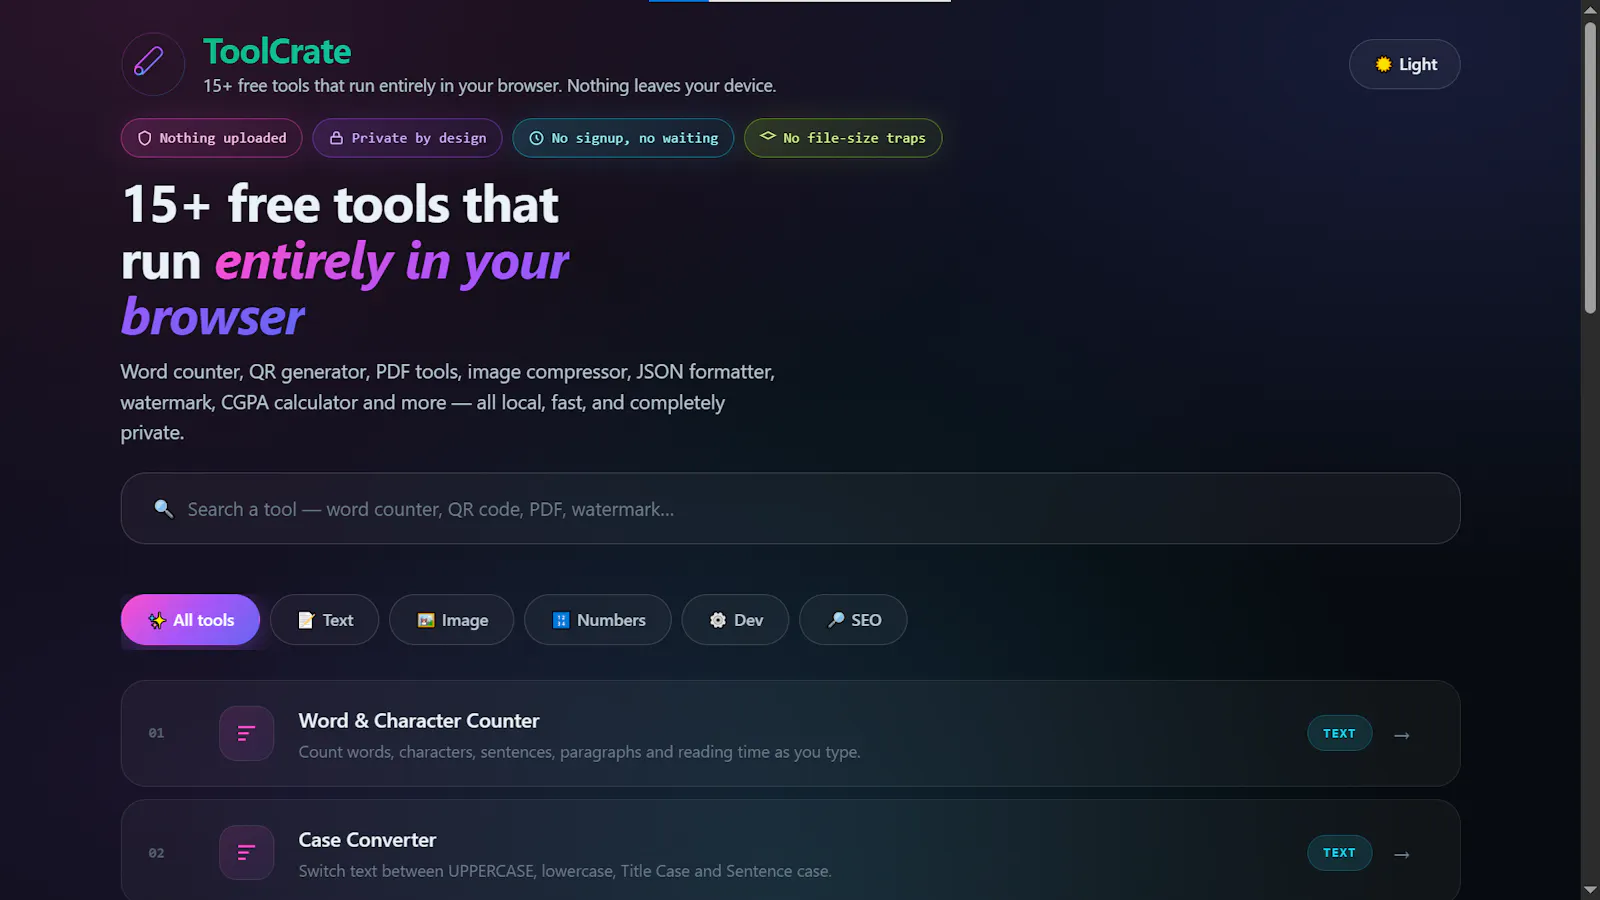Click the vertical page scrollbar thumb

1590,167
